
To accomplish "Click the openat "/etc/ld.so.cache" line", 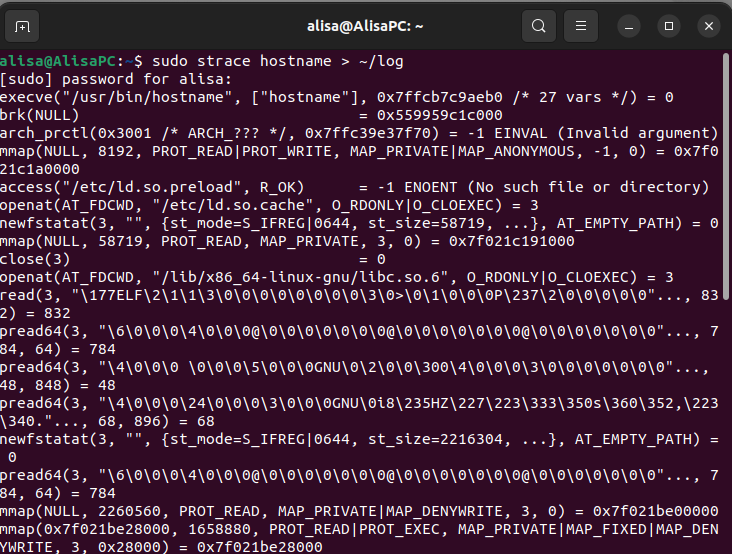I will pyautogui.click(x=269, y=205).
